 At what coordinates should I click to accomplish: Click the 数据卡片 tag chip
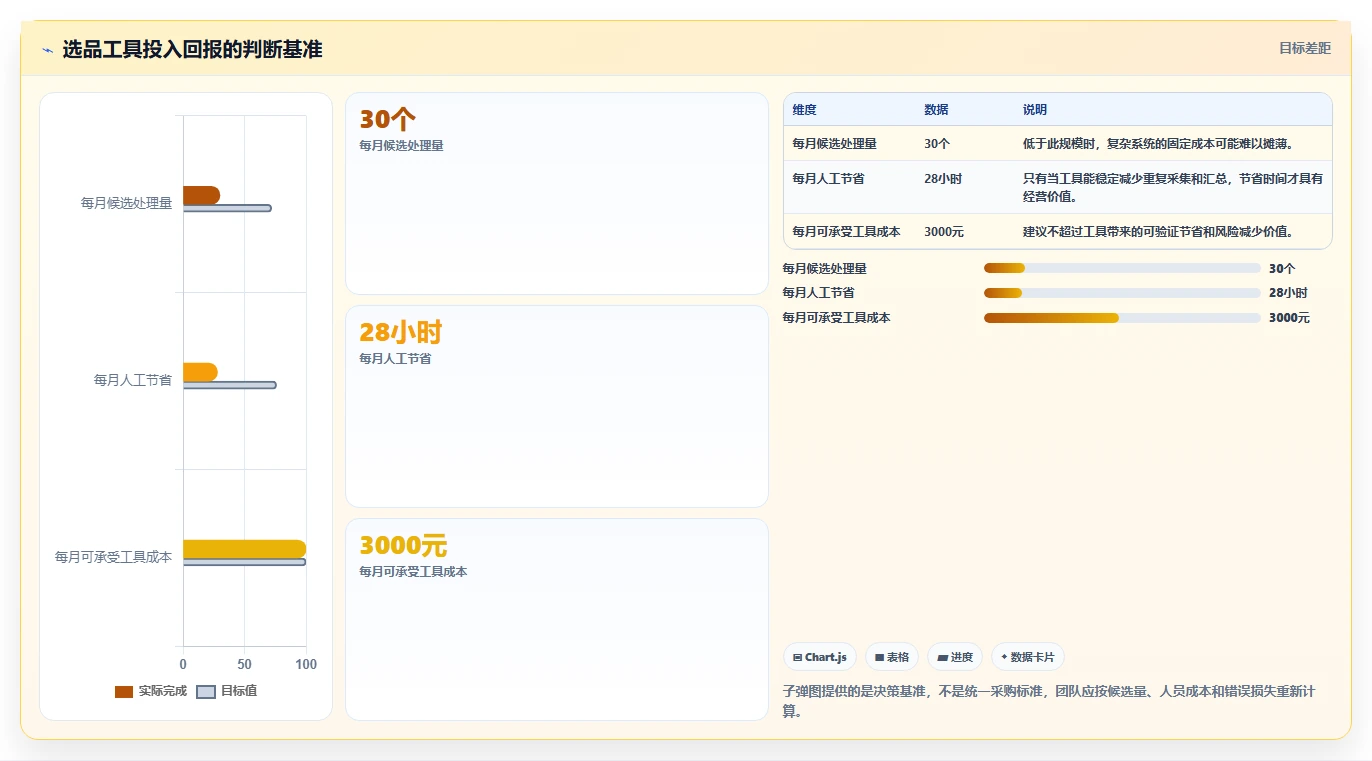click(1028, 657)
